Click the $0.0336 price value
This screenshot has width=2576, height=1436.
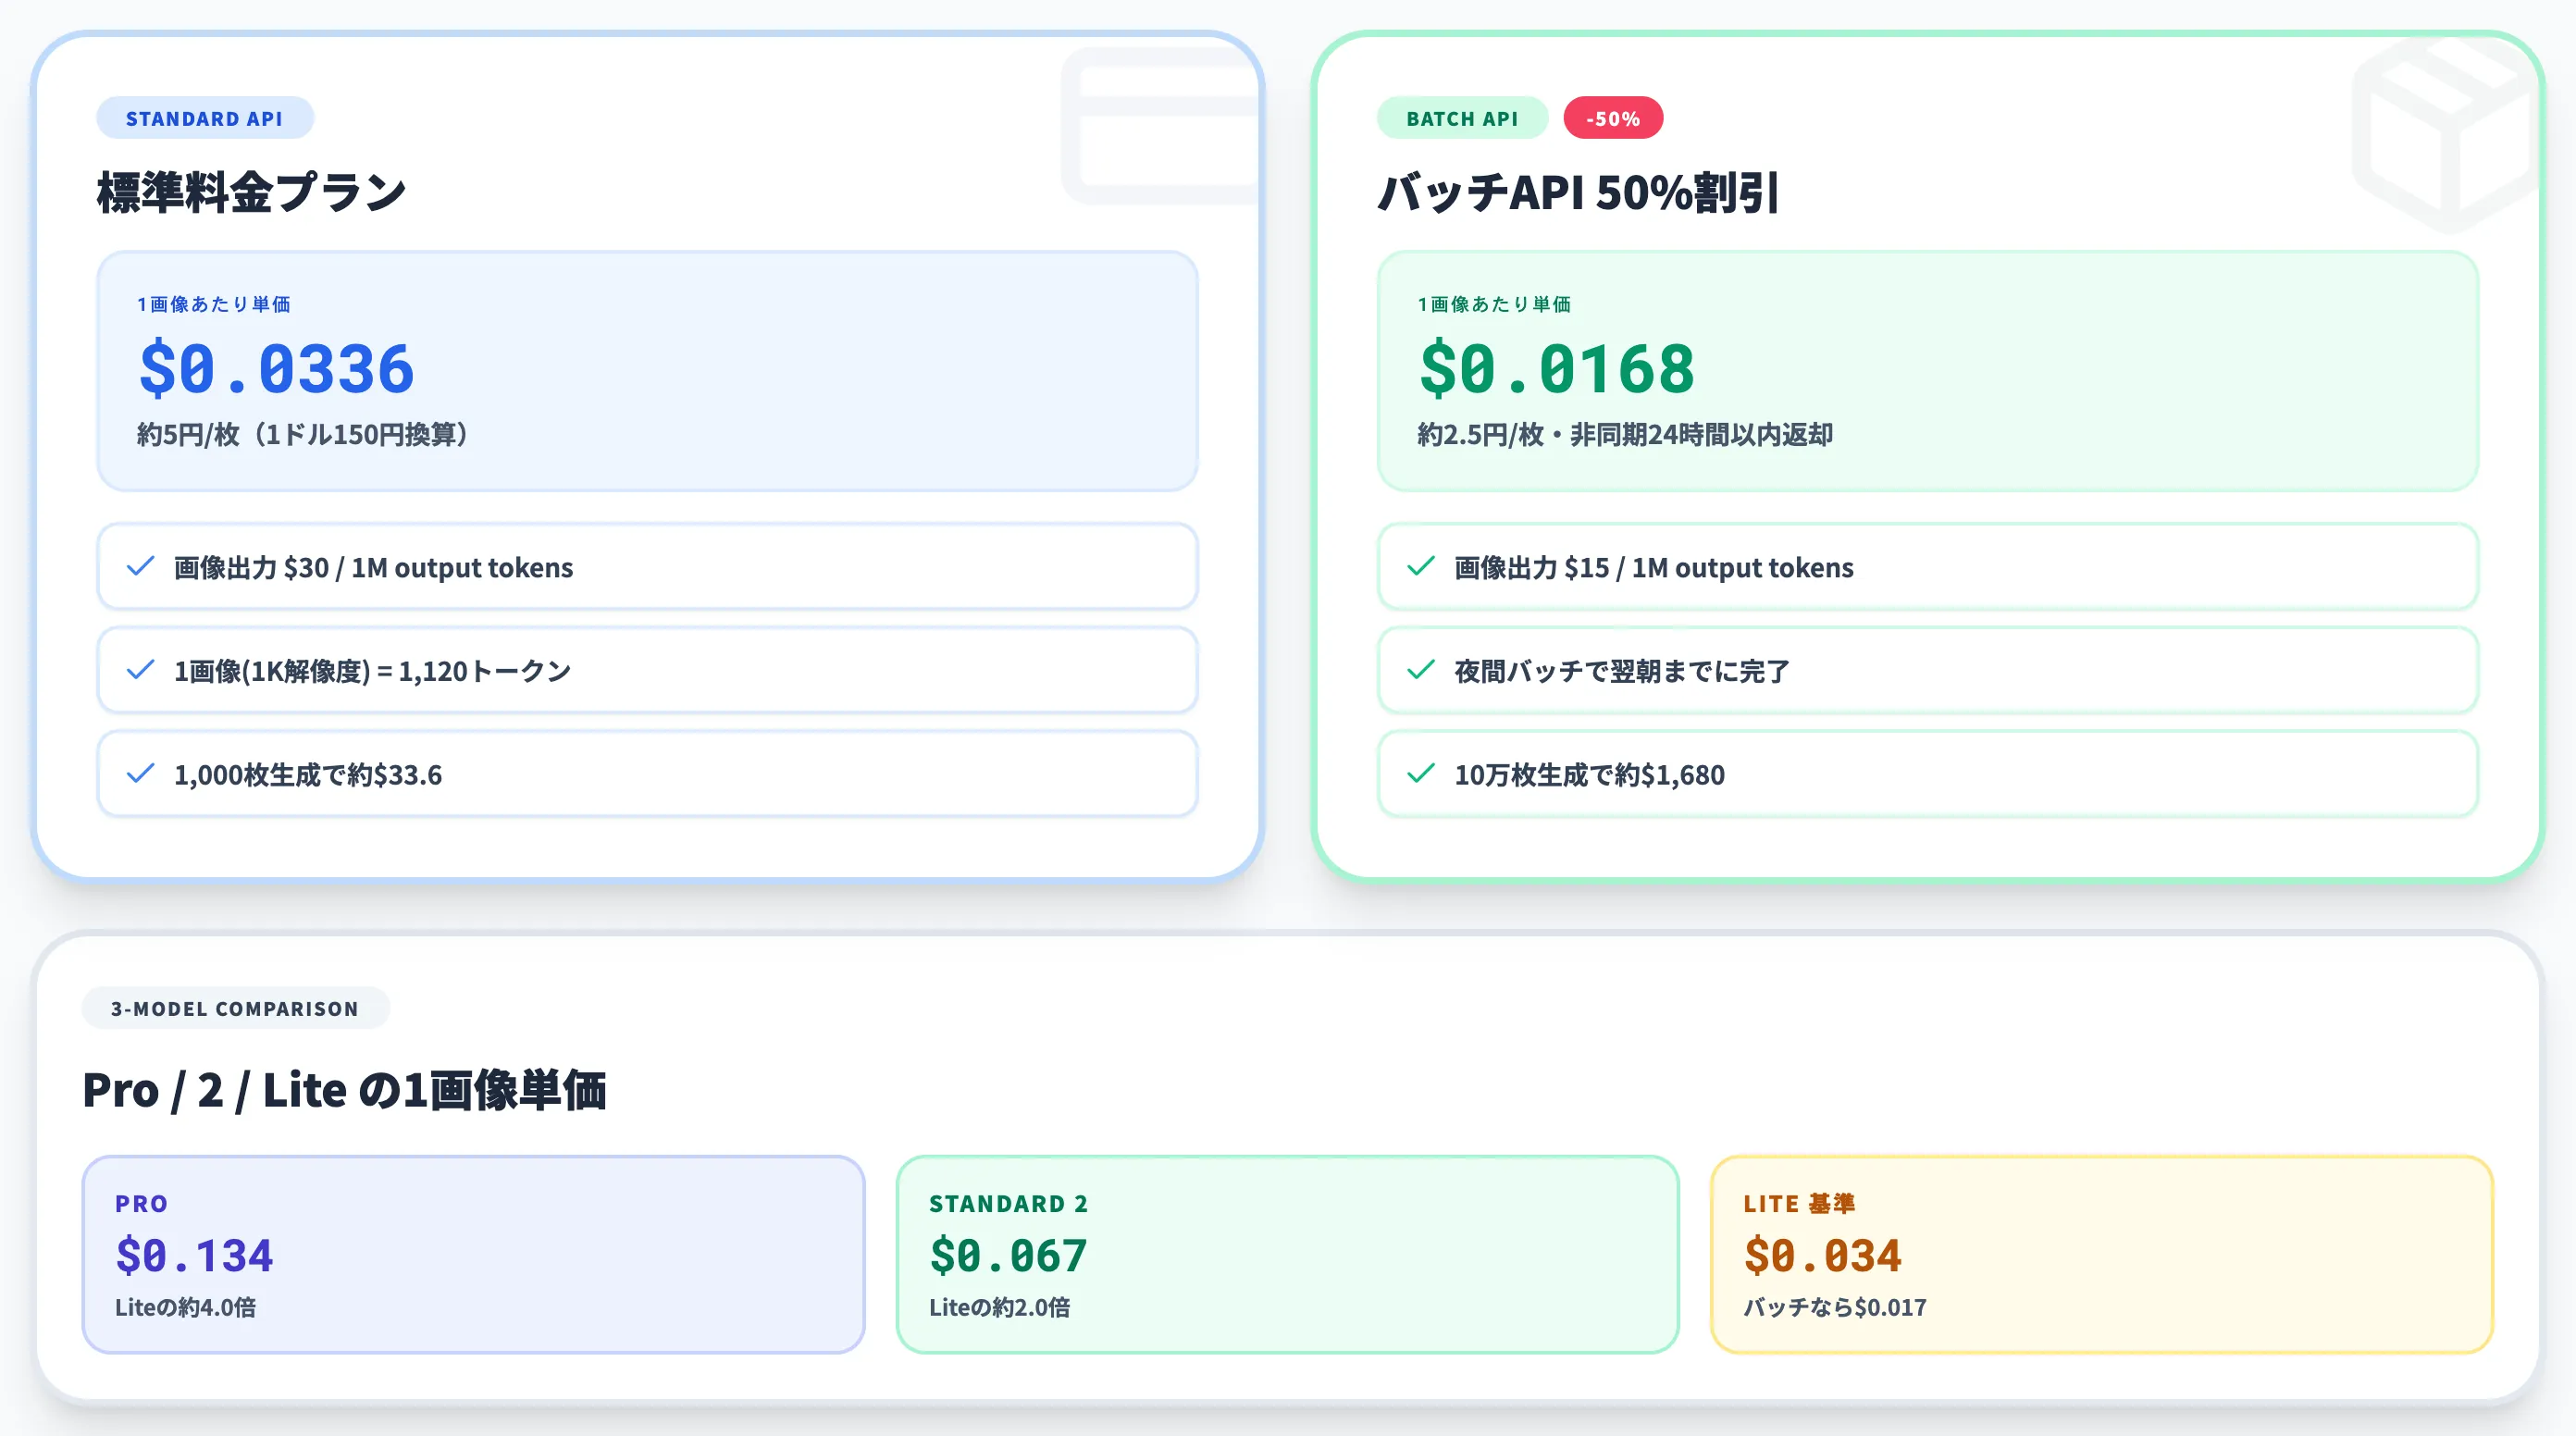276,368
